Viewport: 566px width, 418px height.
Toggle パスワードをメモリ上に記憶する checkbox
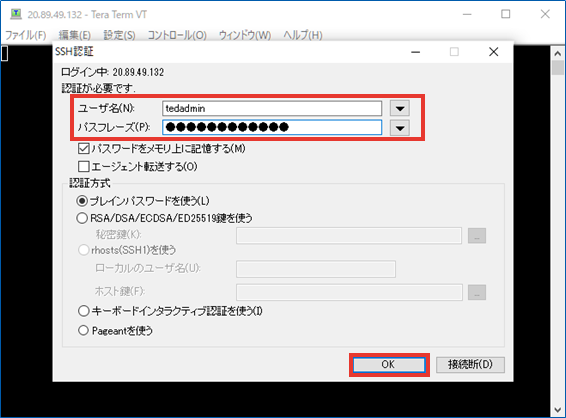click(x=83, y=148)
